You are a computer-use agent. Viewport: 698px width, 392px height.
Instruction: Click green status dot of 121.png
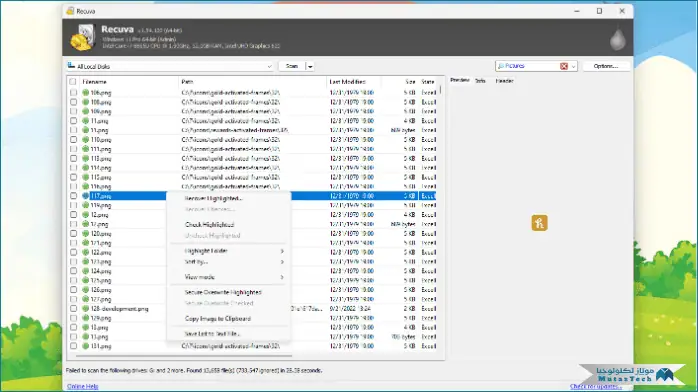(85, 243)
